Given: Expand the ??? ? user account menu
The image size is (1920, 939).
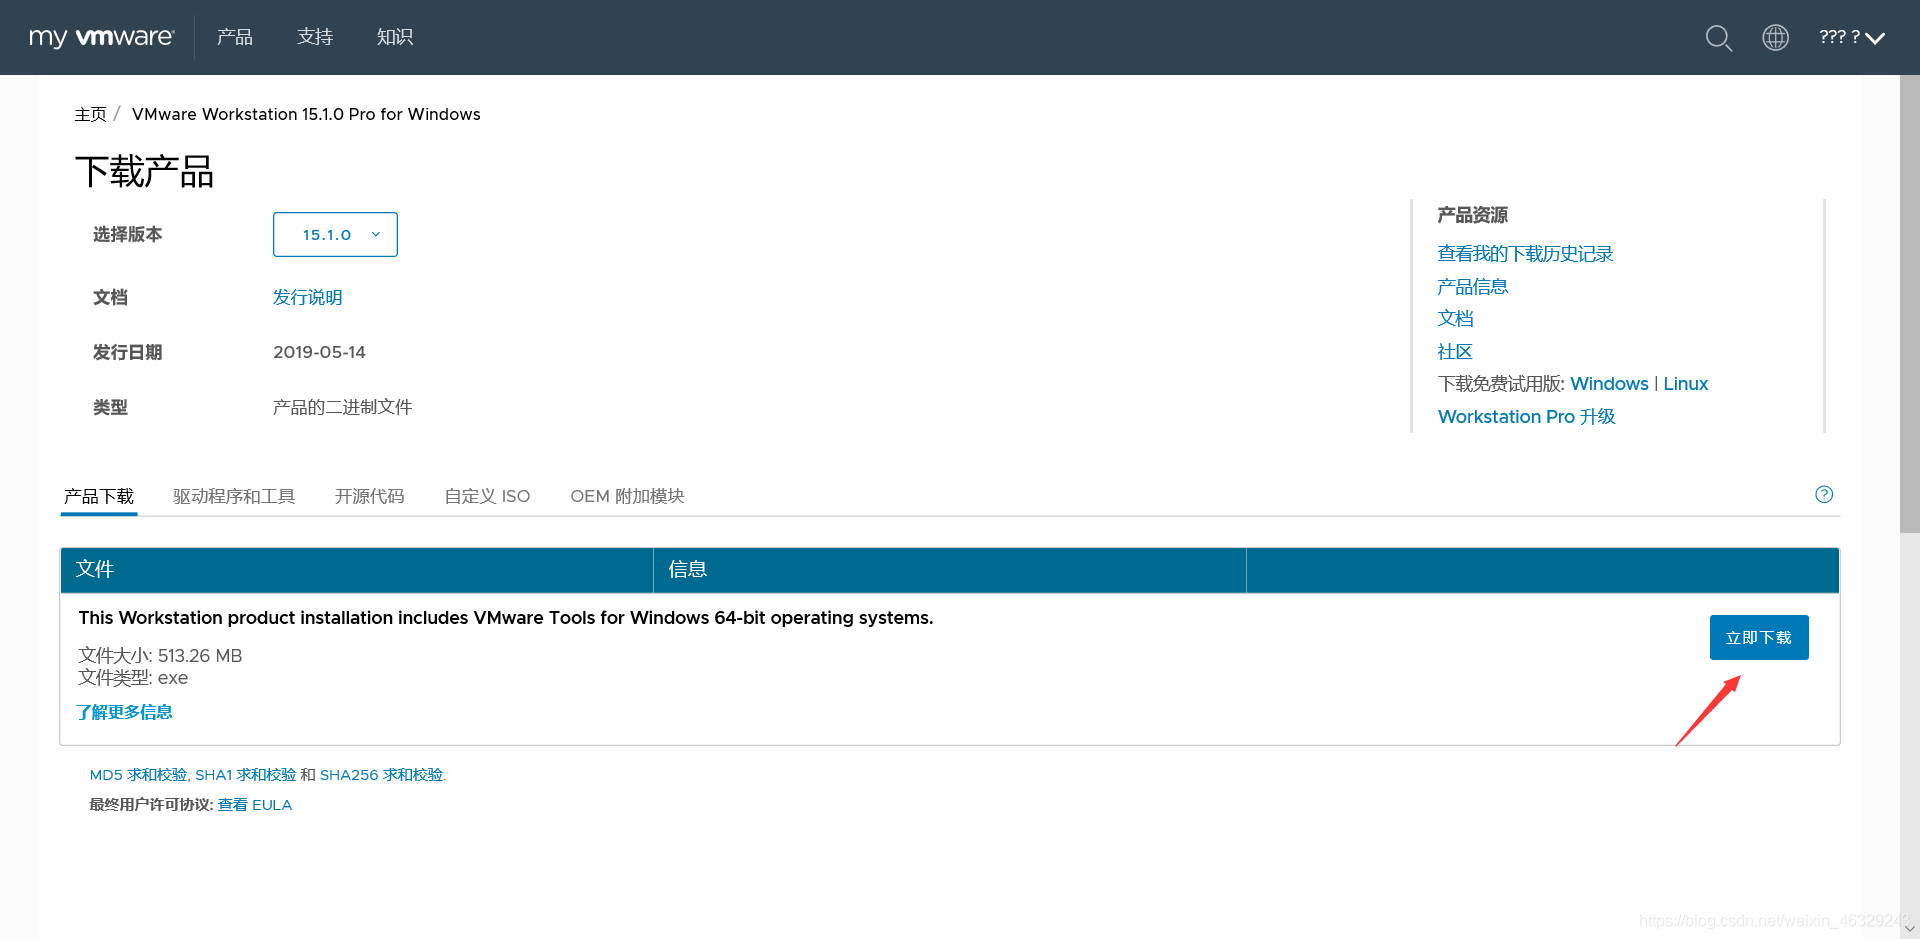Looking at the screenshot, I should 1852,37.
